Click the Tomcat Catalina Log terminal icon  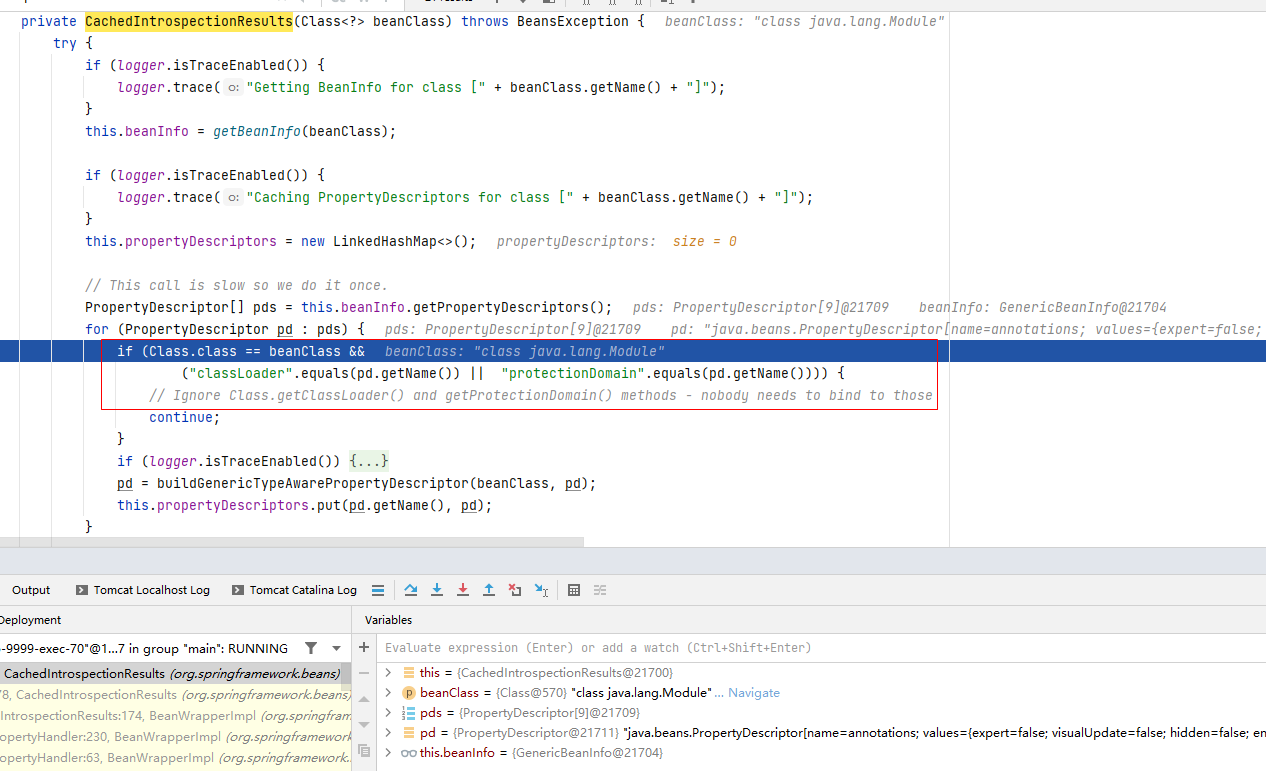(x=238, y=590)
